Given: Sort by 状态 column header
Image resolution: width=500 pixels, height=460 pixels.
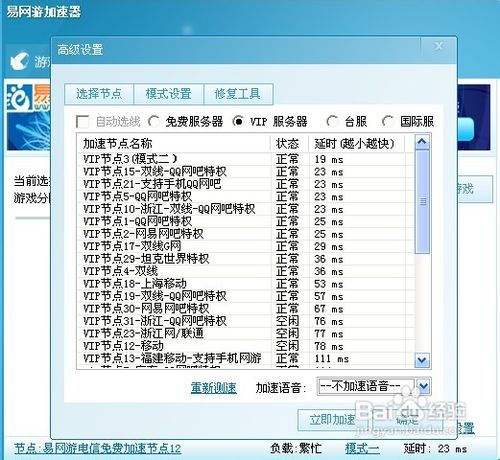Looking at the screenshot, I should pyautogui.click(x=289, y=144).
